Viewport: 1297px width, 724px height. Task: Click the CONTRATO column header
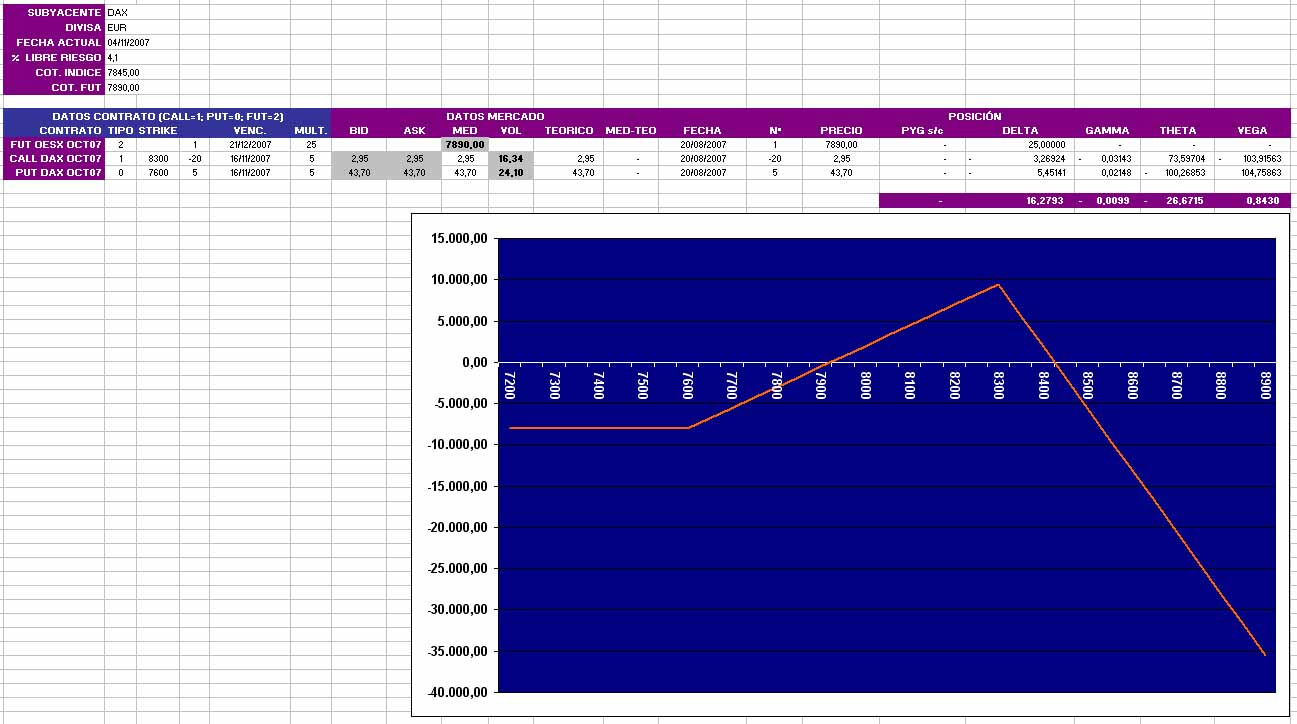pos(70,130)
